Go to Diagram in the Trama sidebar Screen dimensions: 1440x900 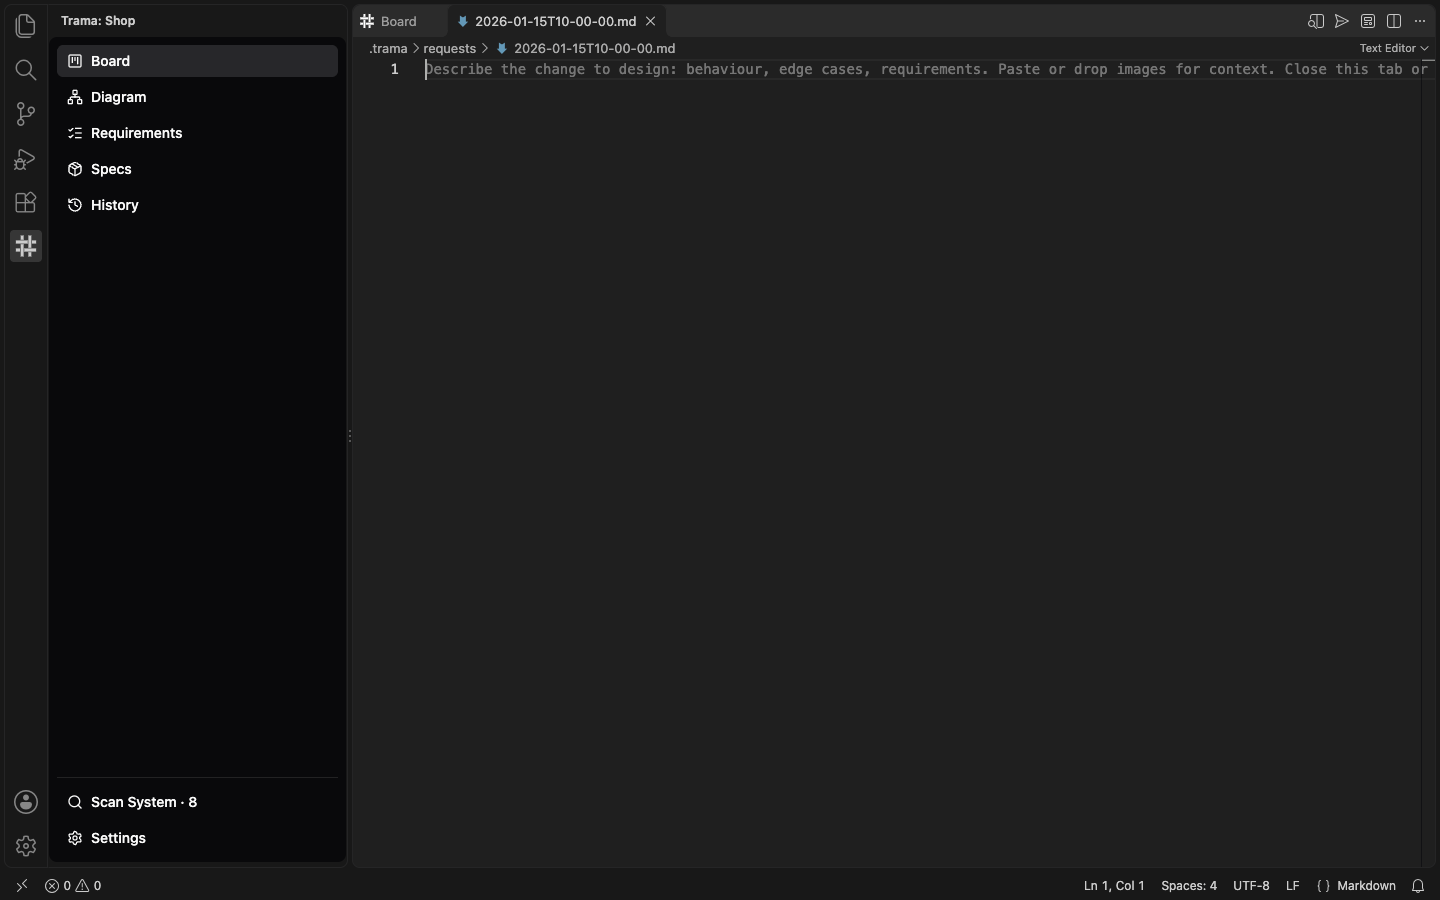click(x=197, y=97)
